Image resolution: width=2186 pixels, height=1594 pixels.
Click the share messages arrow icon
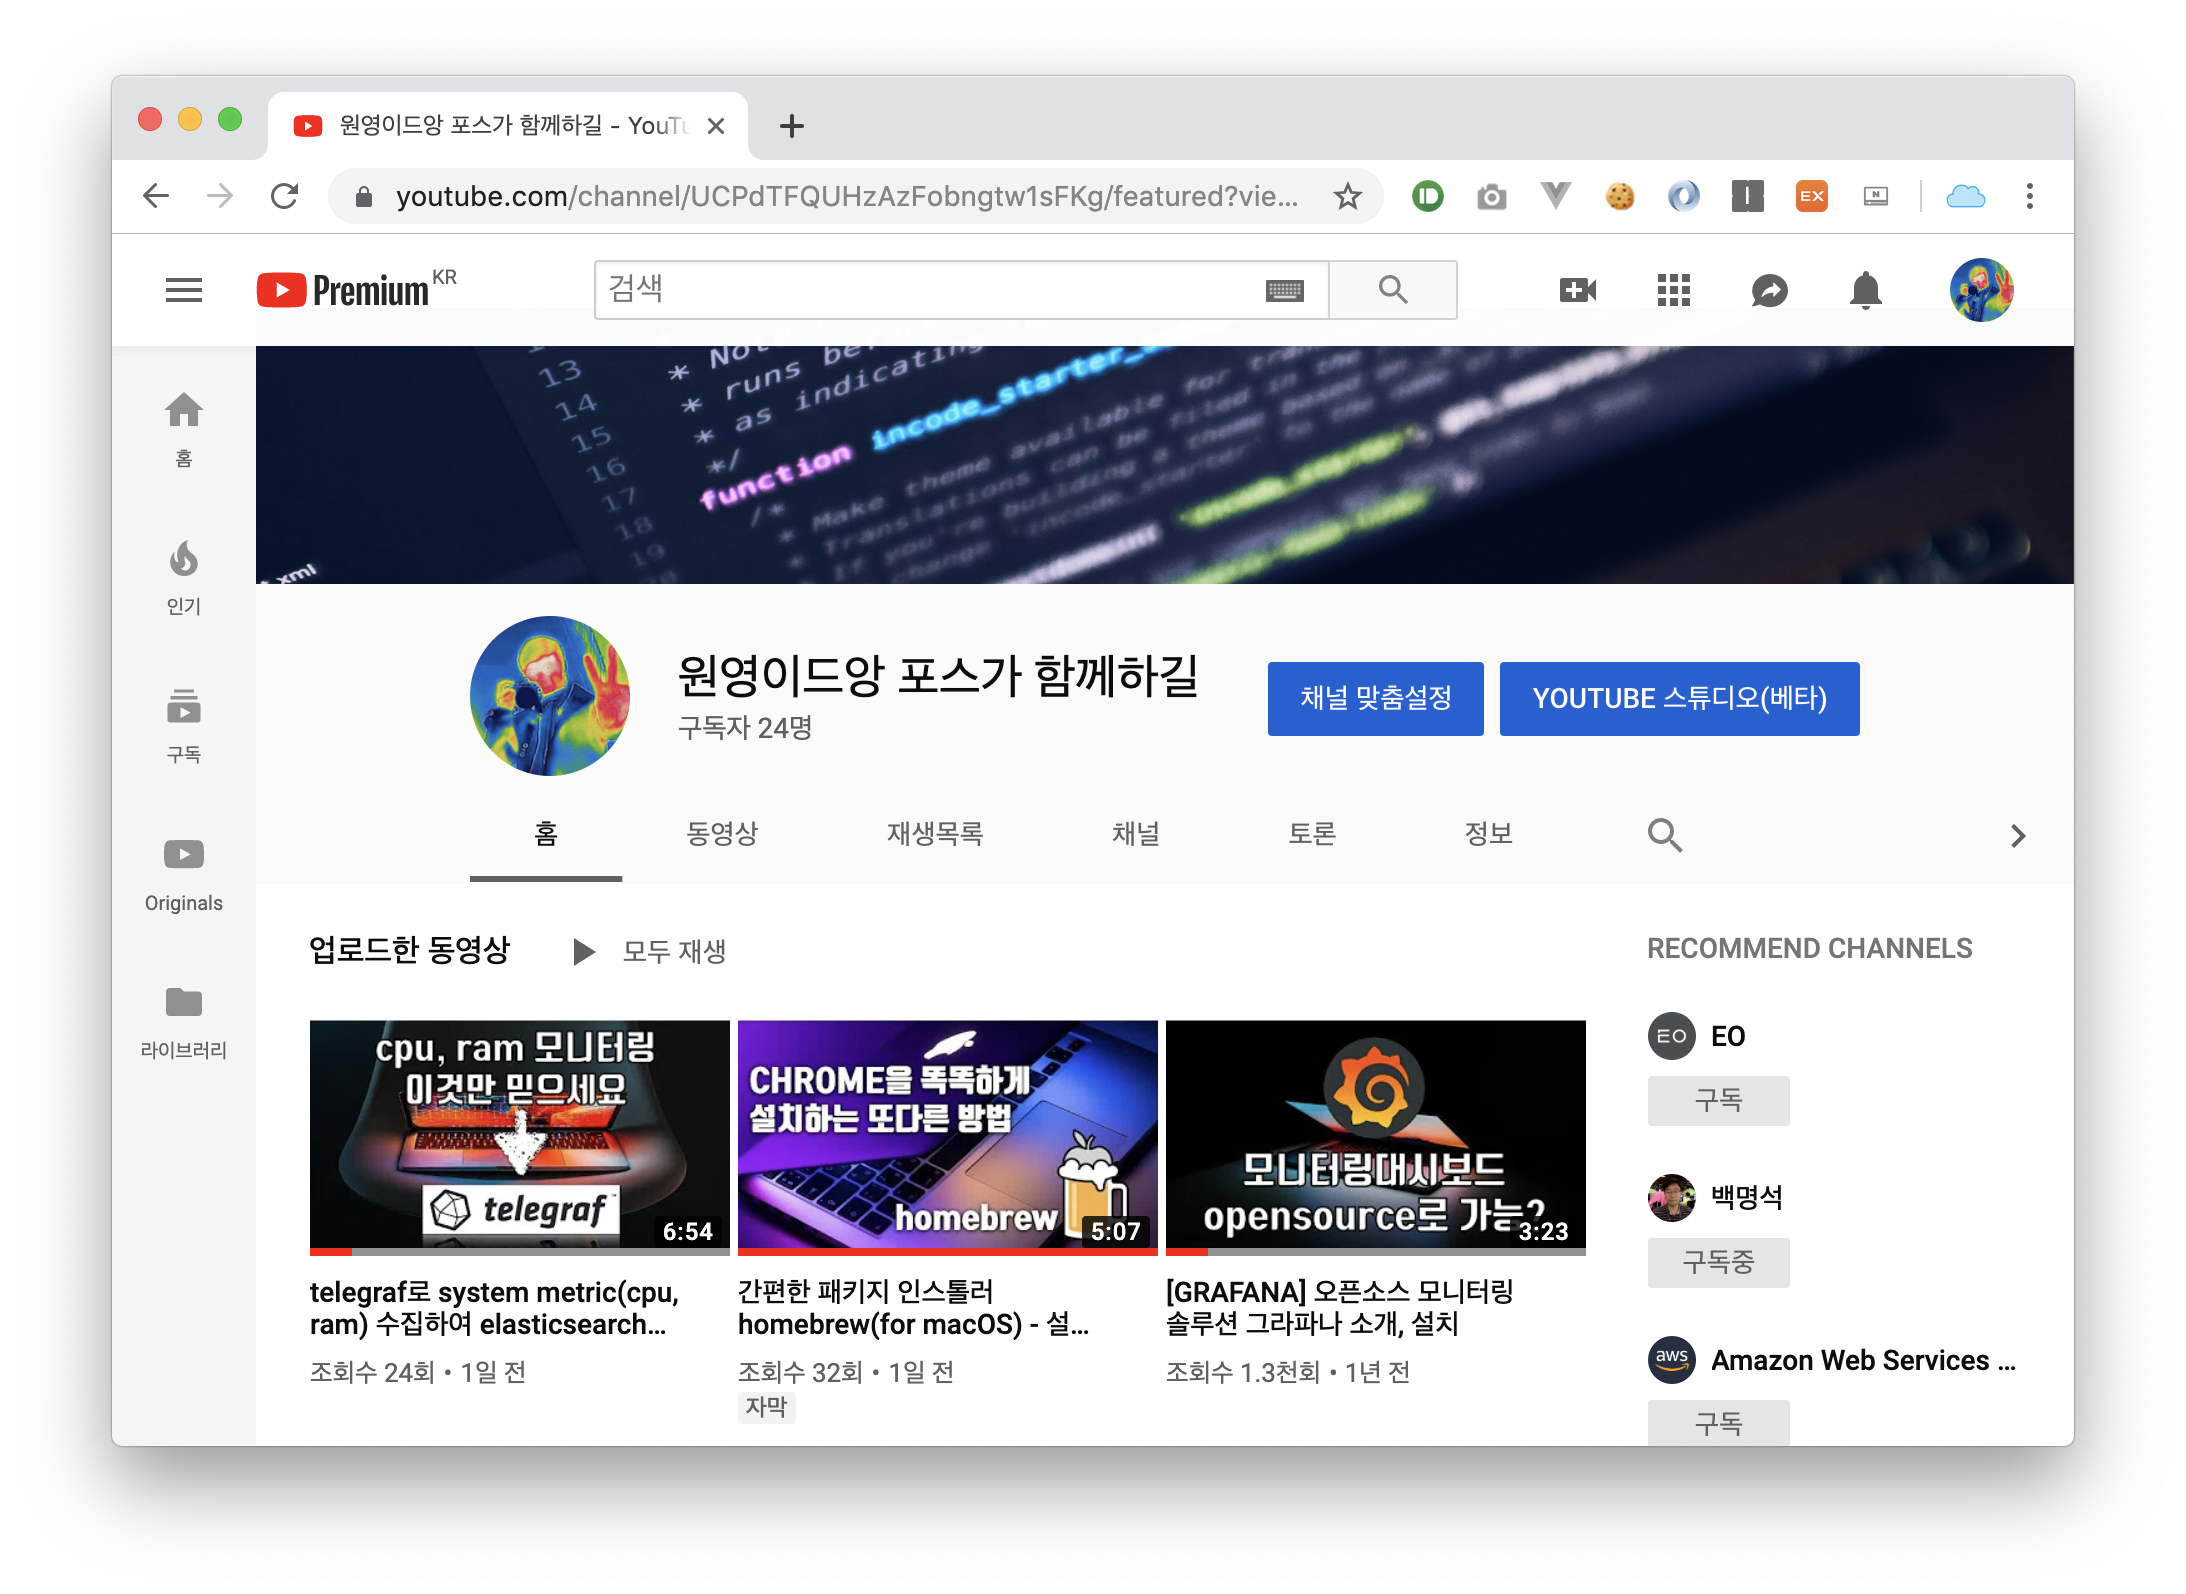[1769, 290]
